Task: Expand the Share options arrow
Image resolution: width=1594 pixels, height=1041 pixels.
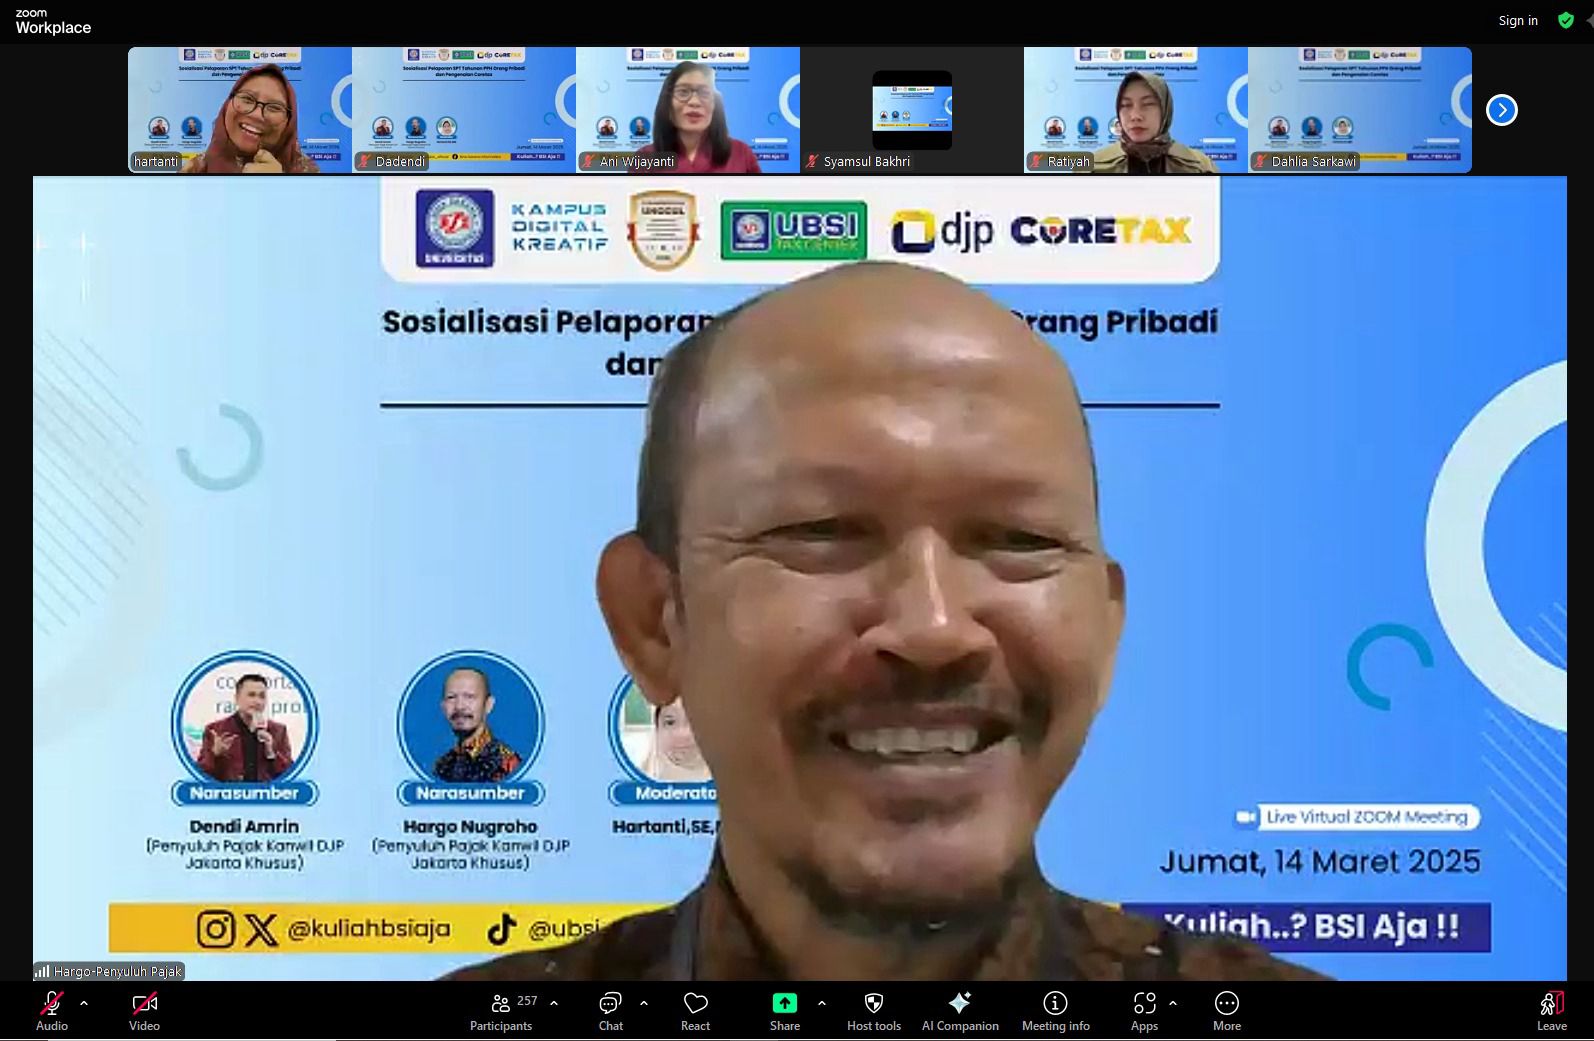Action: [x=822, y=1002]
